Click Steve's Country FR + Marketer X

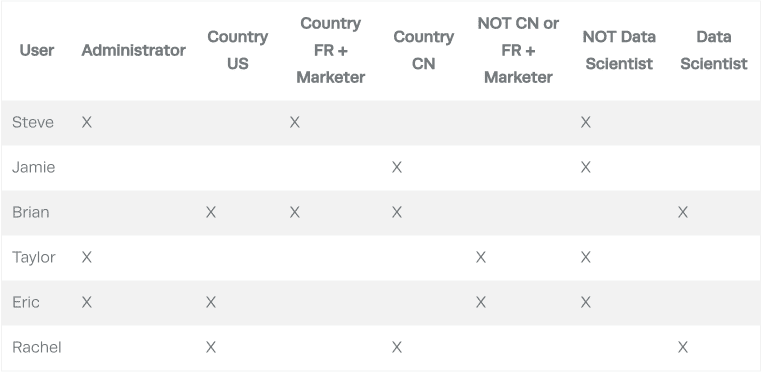click(294, 122)
